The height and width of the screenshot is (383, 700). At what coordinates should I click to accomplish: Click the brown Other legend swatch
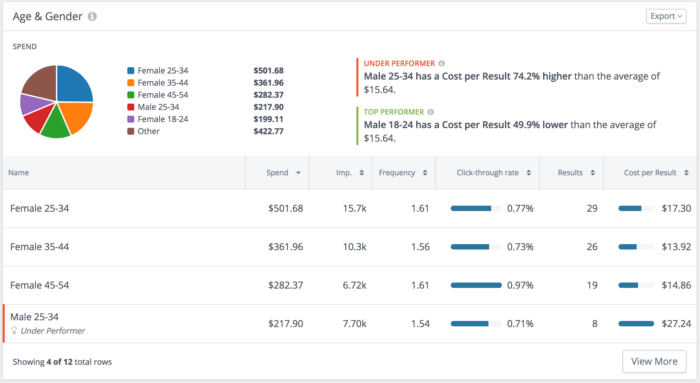[x=131, y=131]
